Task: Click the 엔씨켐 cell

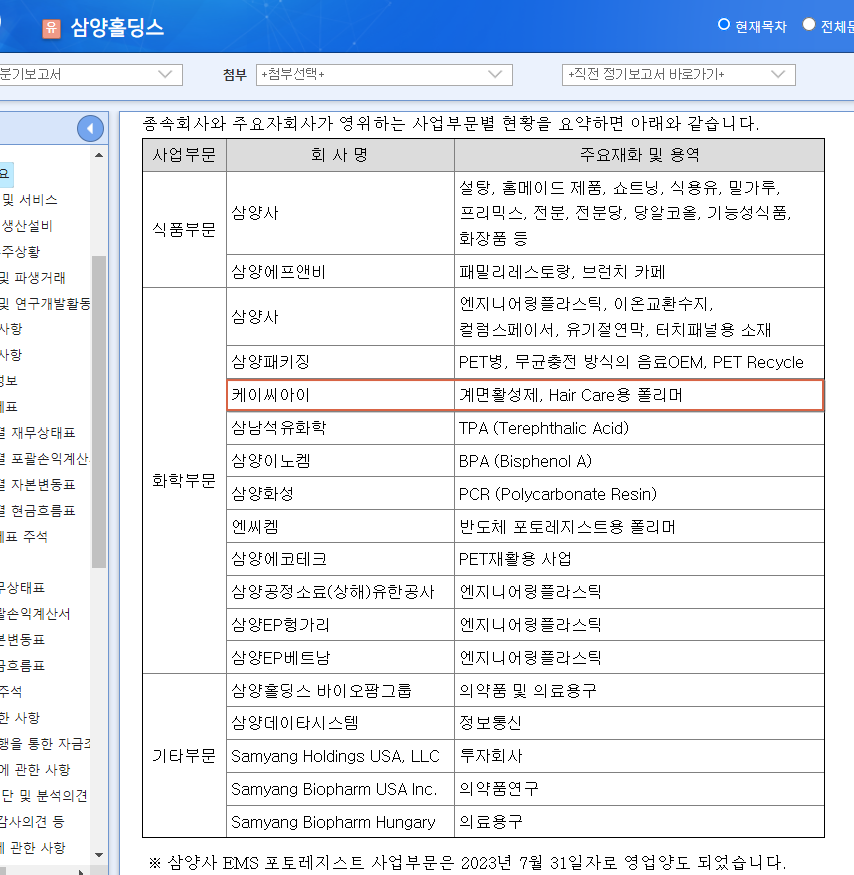Action: [340, 527]
